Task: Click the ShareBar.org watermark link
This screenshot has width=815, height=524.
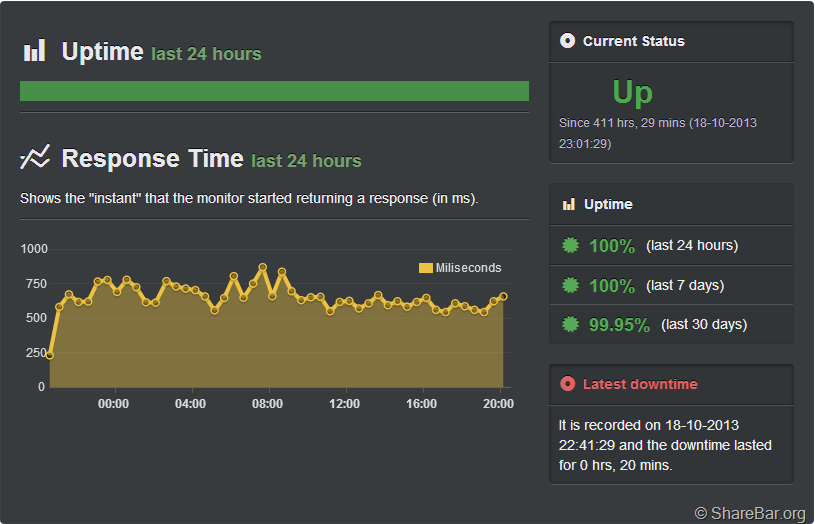Action: click(x=750, y=513)
